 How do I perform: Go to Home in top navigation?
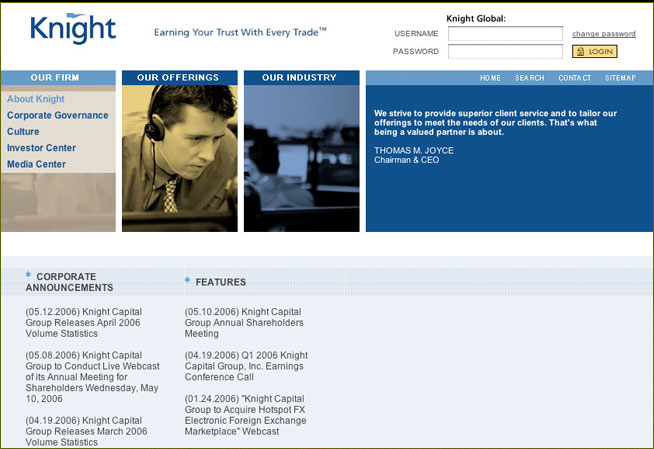490,78
